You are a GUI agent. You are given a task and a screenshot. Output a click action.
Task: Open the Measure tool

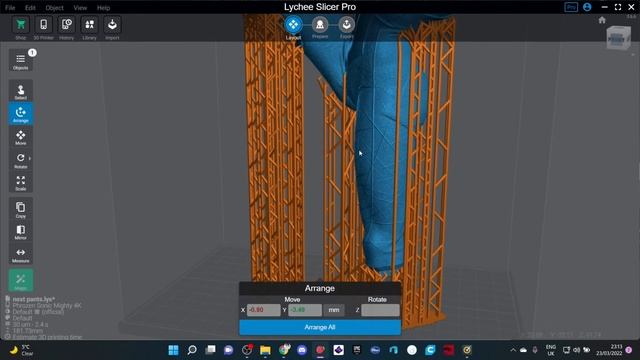21,255
